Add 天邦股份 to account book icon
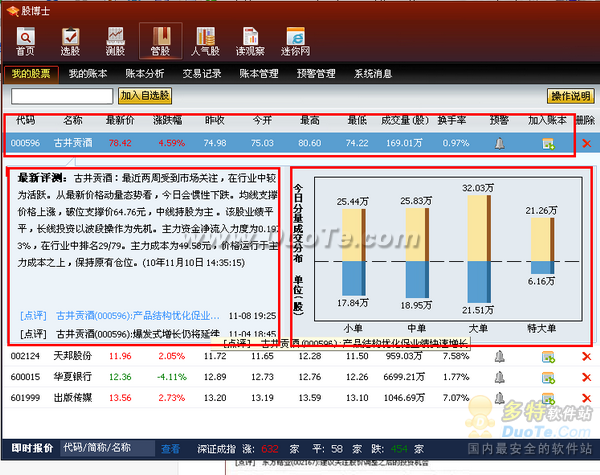600x475 pixels. pyautogui.click(x=548, y=357)
